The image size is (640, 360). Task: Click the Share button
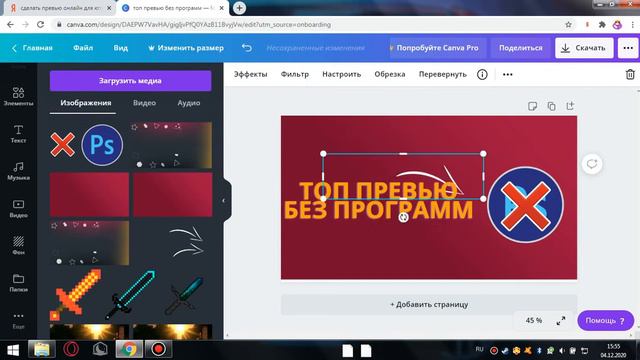pyautogui.click(x=520, y=48)
